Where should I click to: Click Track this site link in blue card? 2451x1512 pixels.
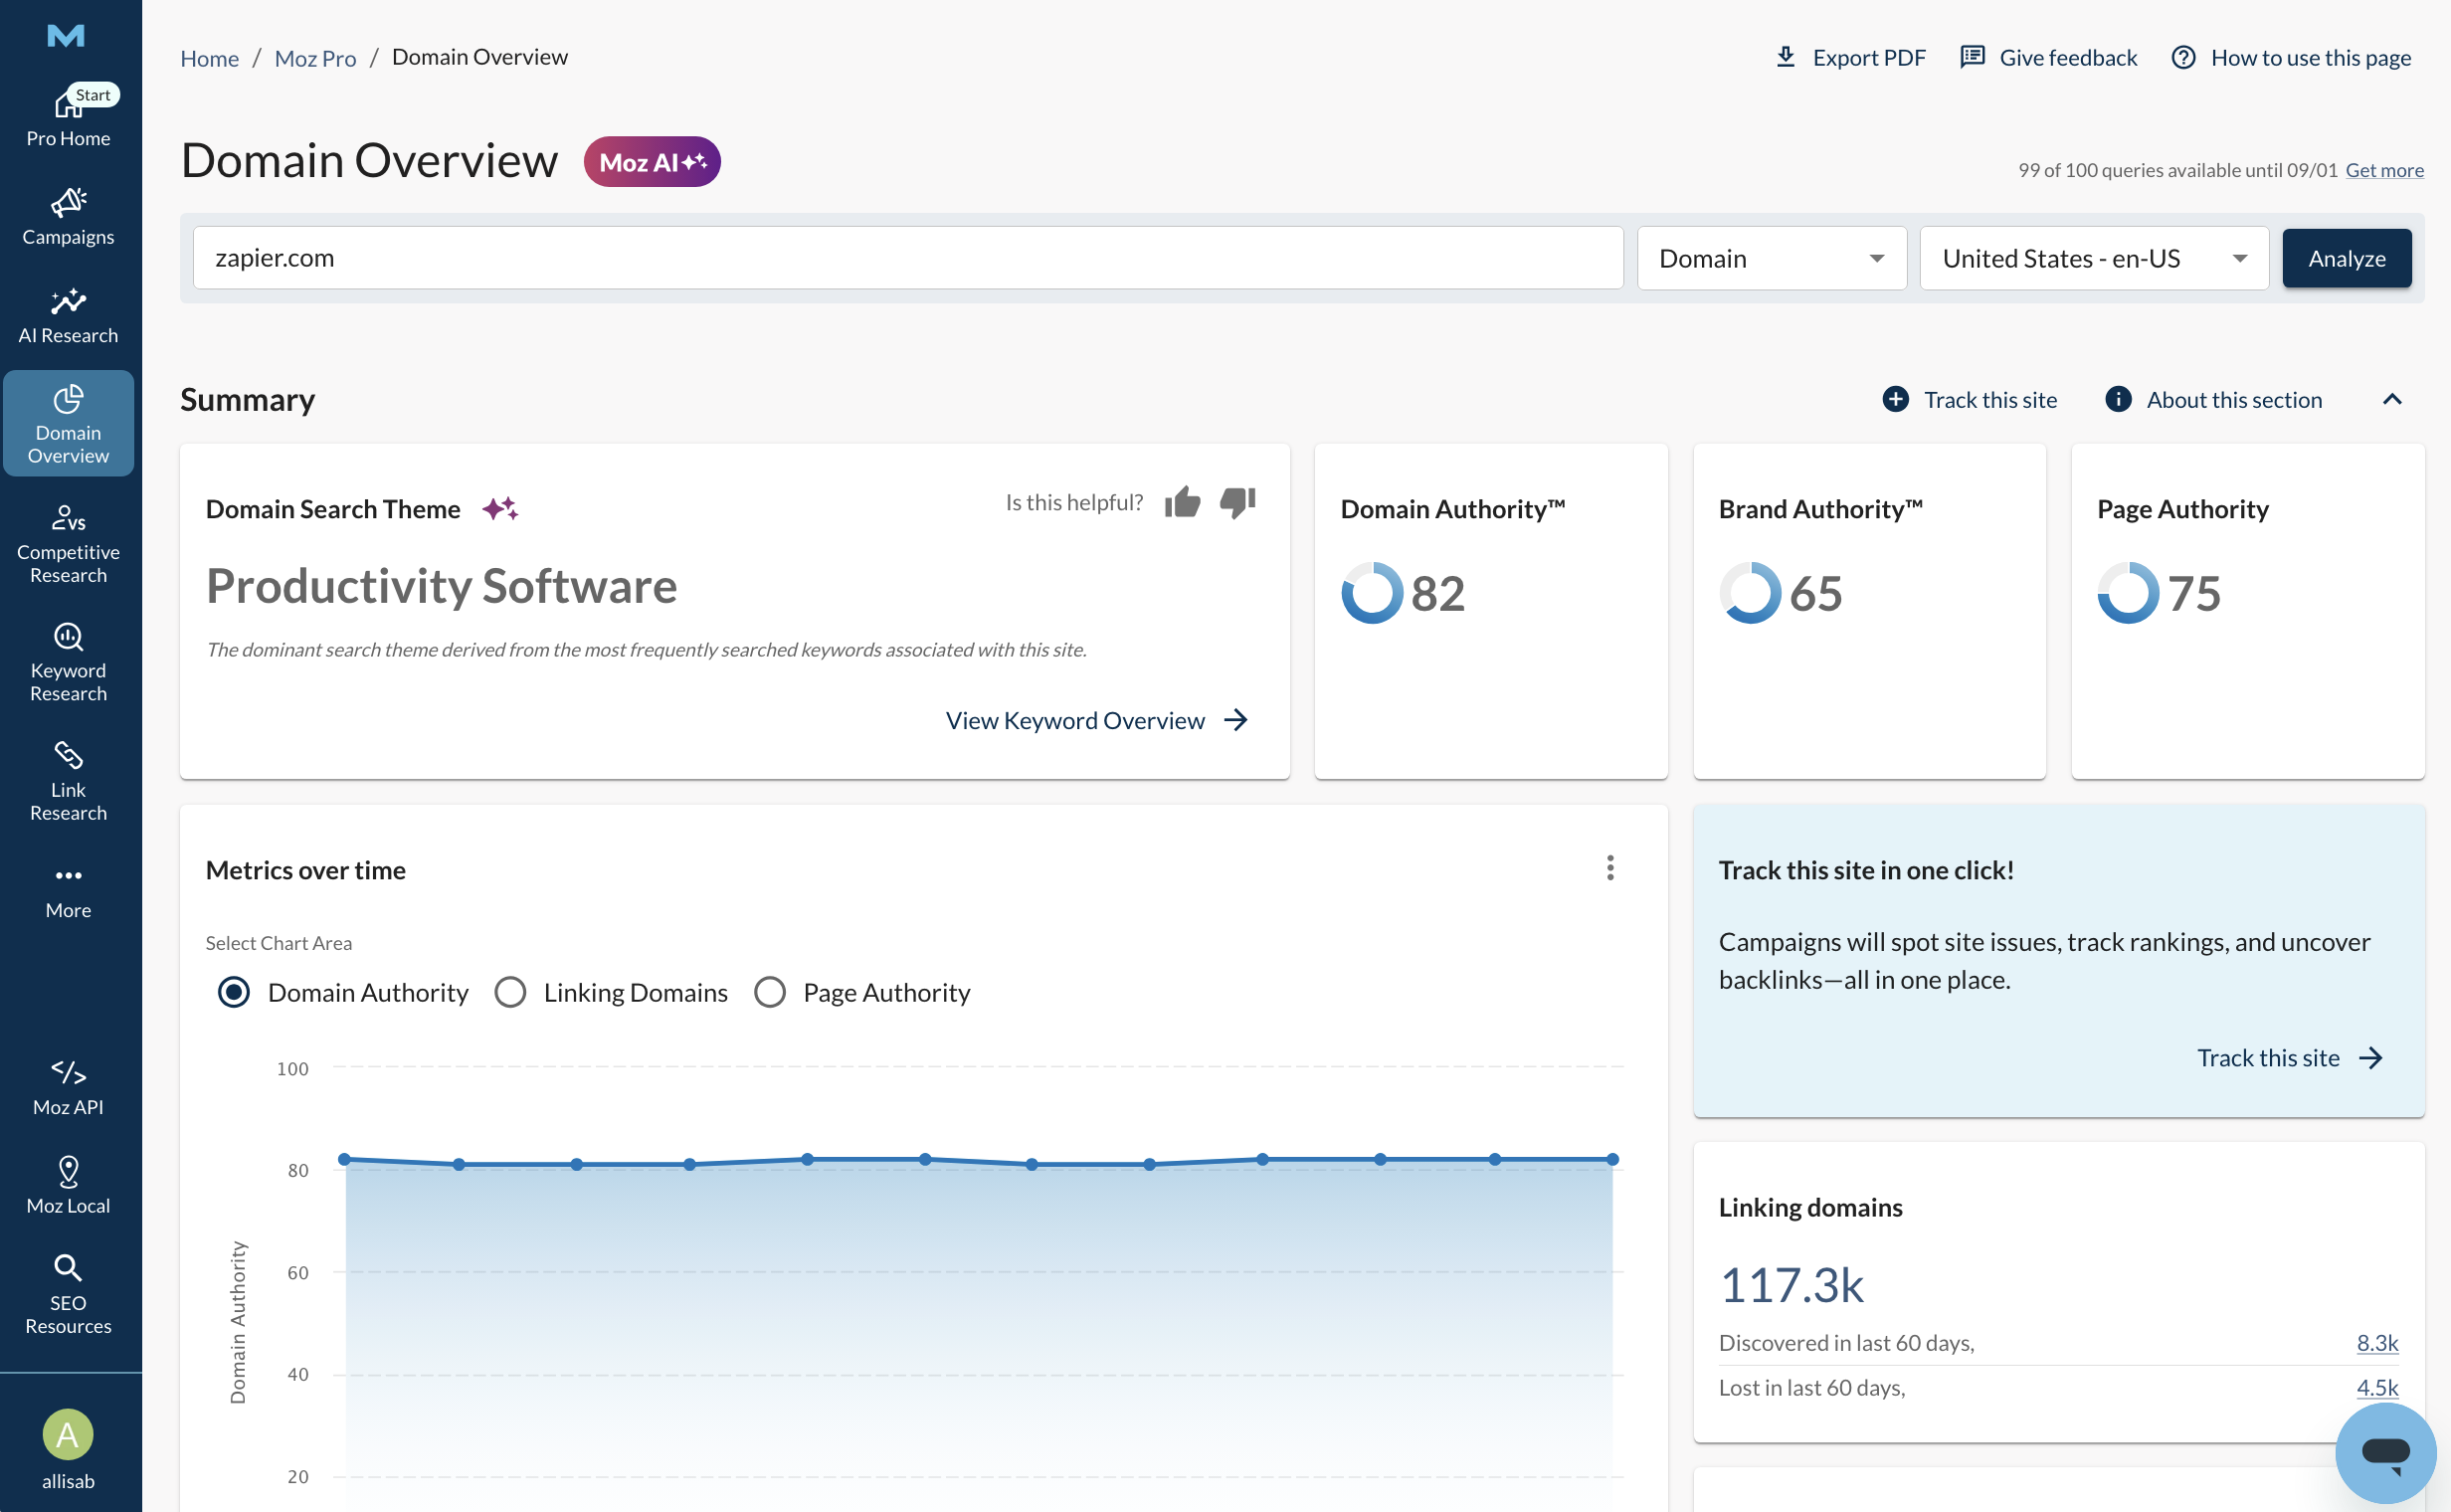click(2290, 1057)
